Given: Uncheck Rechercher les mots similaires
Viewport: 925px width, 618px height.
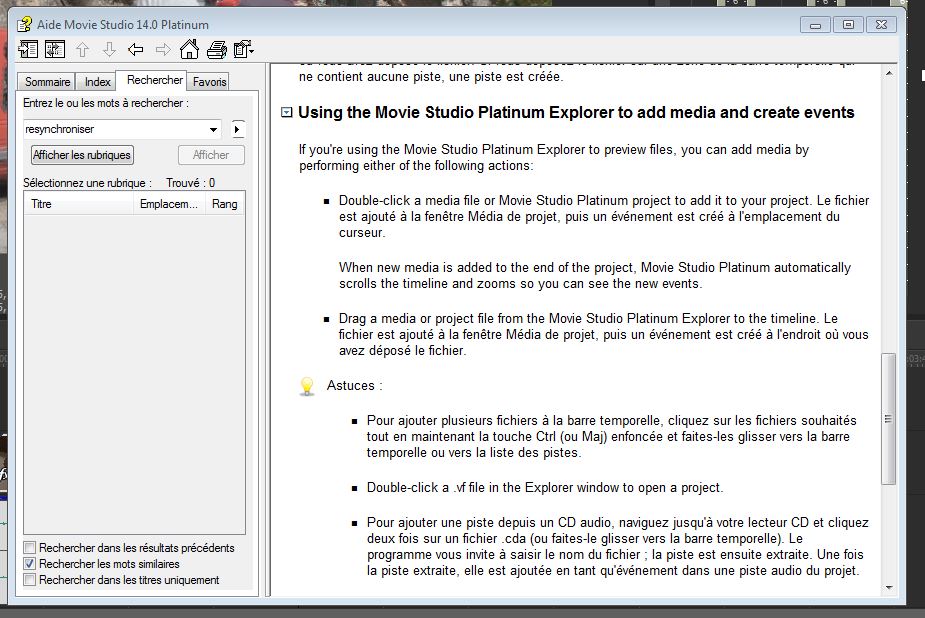Looking at the screenshot, I should coord(30,564).
